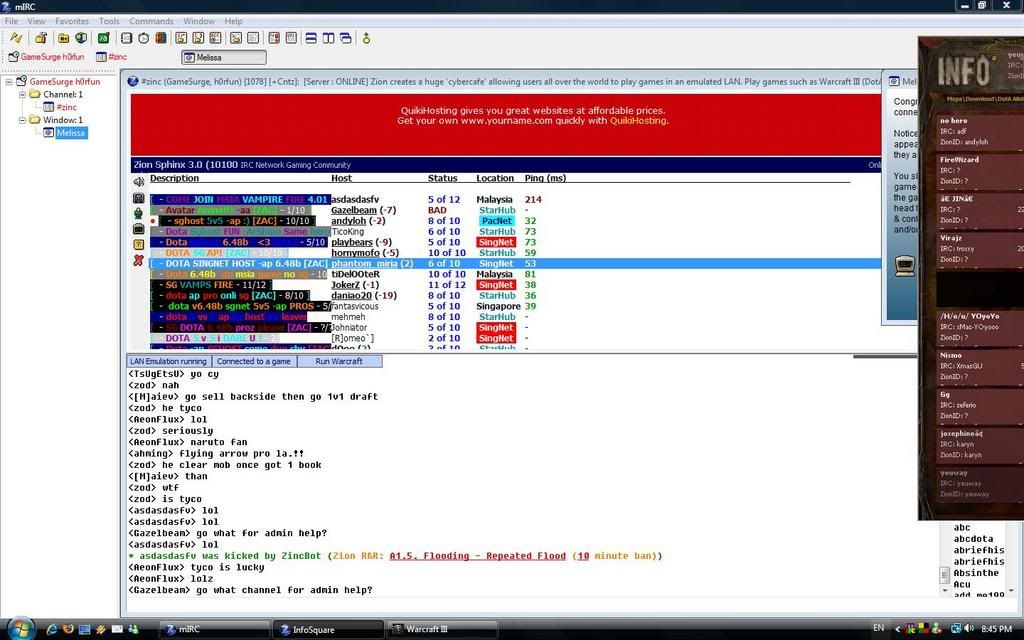Click the tile windows horizontally toolbar icon
This screenshot has height=640, width=1024.
(311, 38)
